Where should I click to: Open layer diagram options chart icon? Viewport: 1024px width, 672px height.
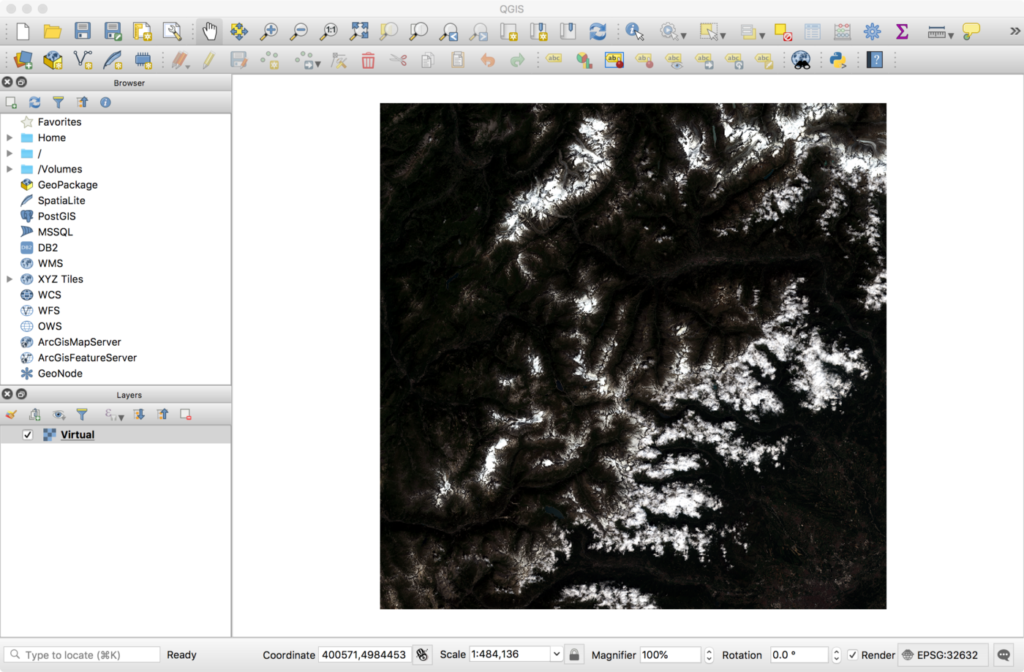pyautogui.click(x=584, y=60)
